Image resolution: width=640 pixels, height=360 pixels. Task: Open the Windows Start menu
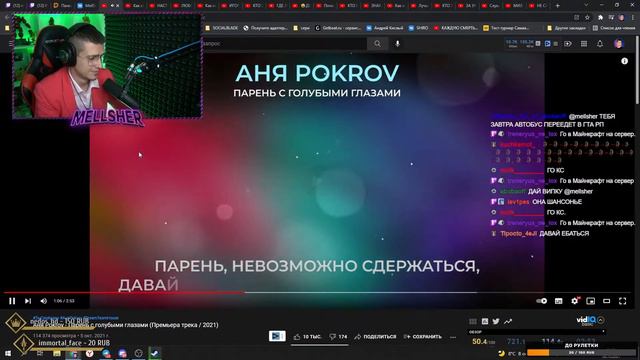[7, 353]
